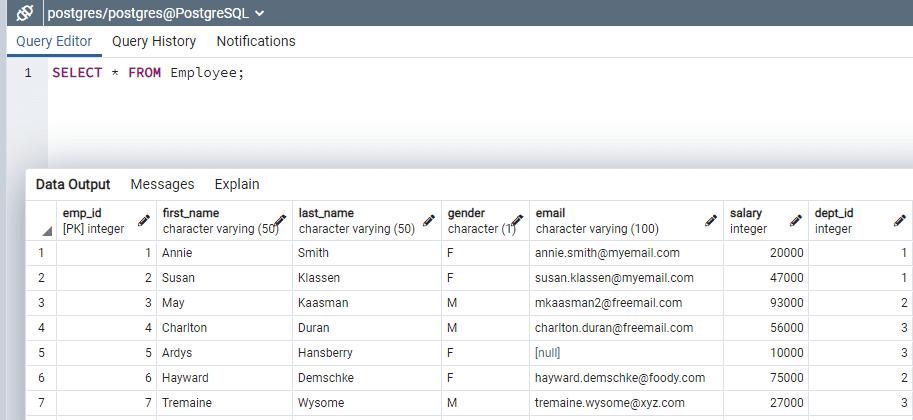Screen dimensions: 913x420
Task: Click pencil icon in dept_id column header
Action: pos(899,221)
